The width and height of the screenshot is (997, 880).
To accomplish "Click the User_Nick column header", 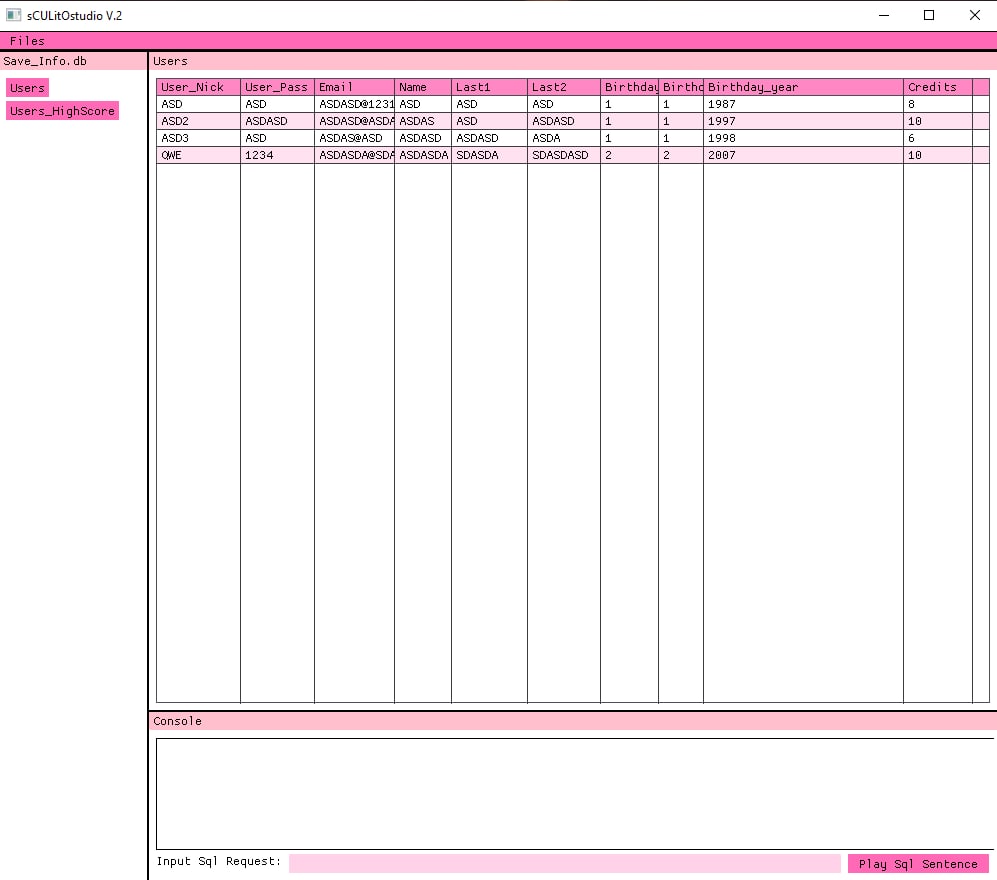I will [x=198, y=87].
